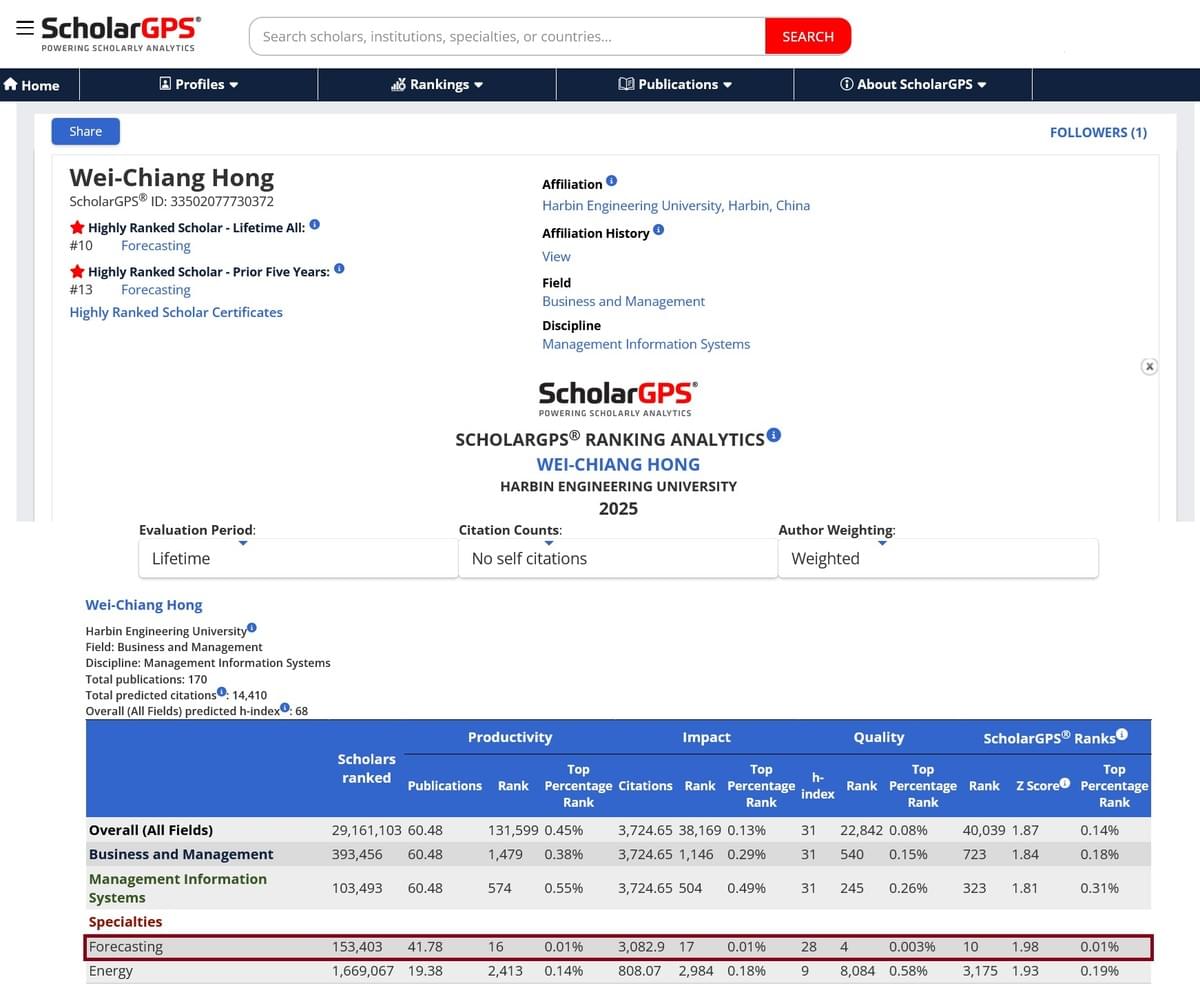Open the Rankings menu
This screenshot has width=1200, height=984.
click(x=437, y=84)
